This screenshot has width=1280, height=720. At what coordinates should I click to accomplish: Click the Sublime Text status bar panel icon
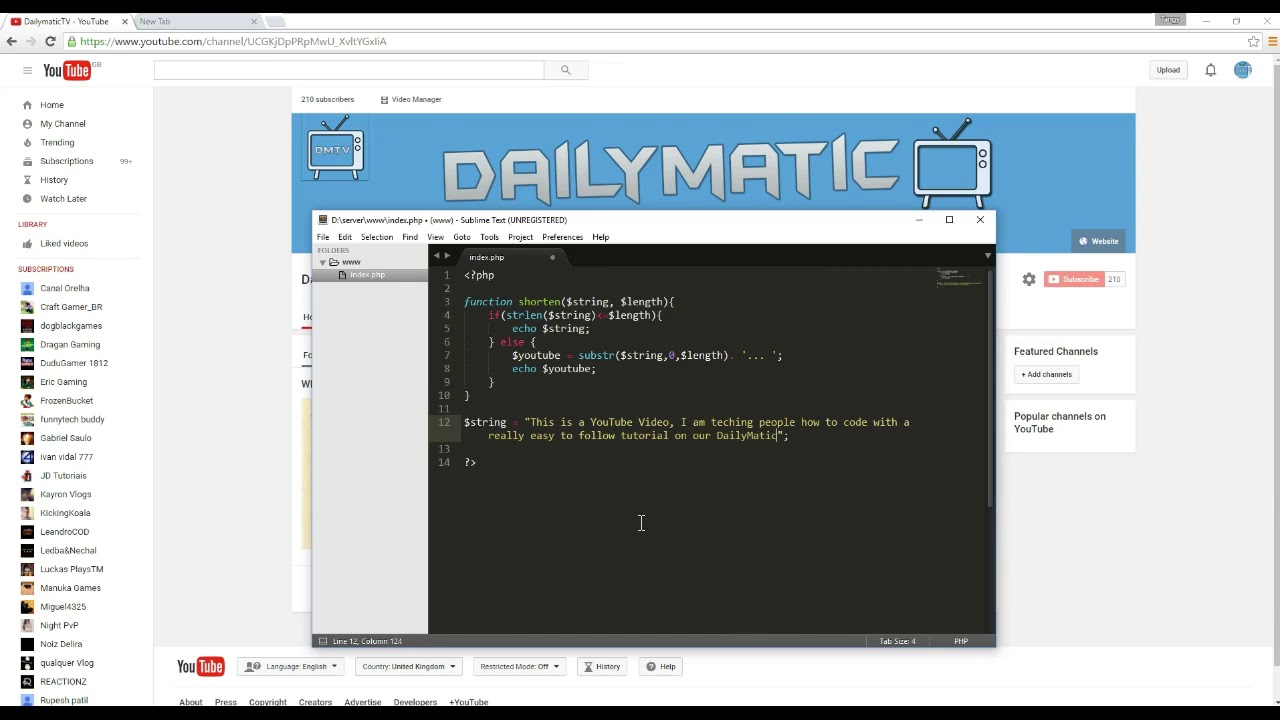(322, 641)
